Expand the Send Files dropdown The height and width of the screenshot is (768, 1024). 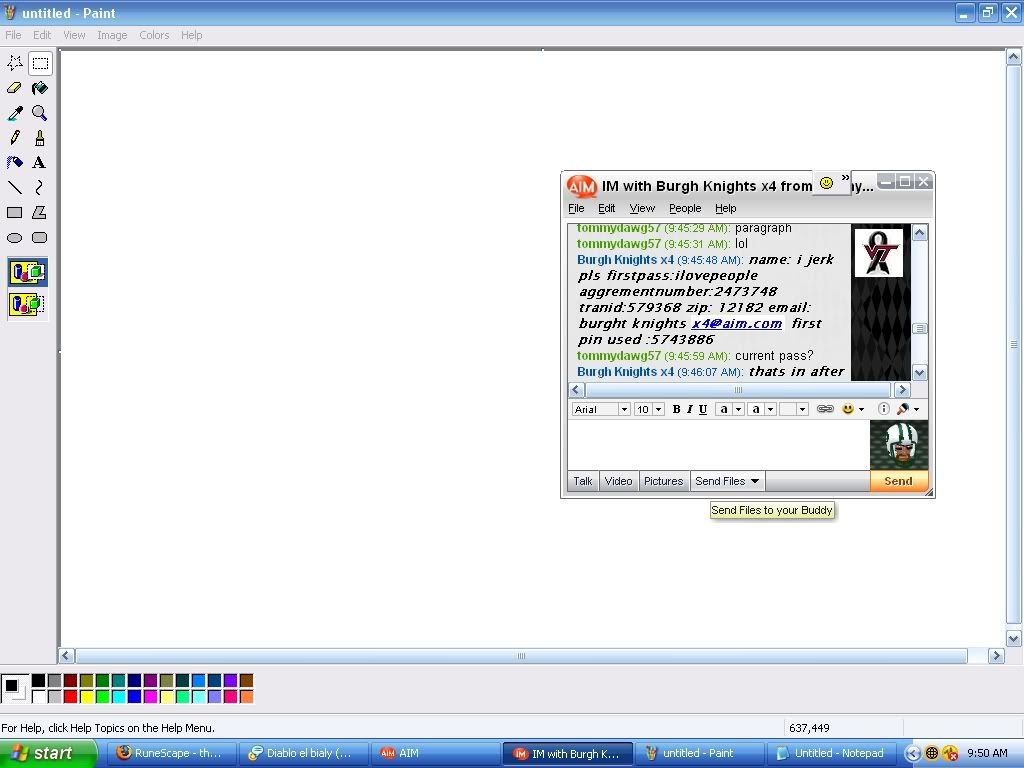click(x=755, y=481)
